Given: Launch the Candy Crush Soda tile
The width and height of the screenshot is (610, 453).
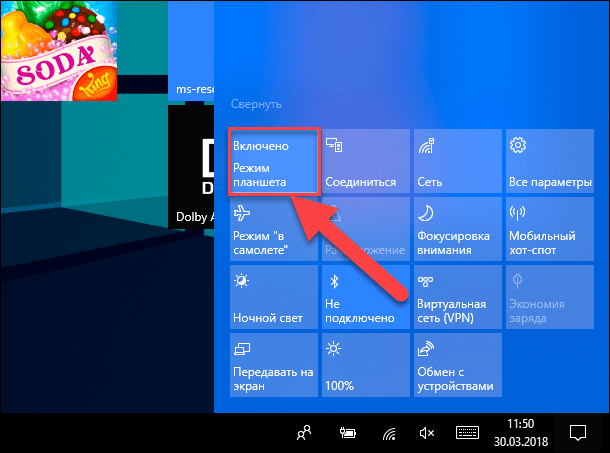Looking at the screenshot, I should click(59, 51).
